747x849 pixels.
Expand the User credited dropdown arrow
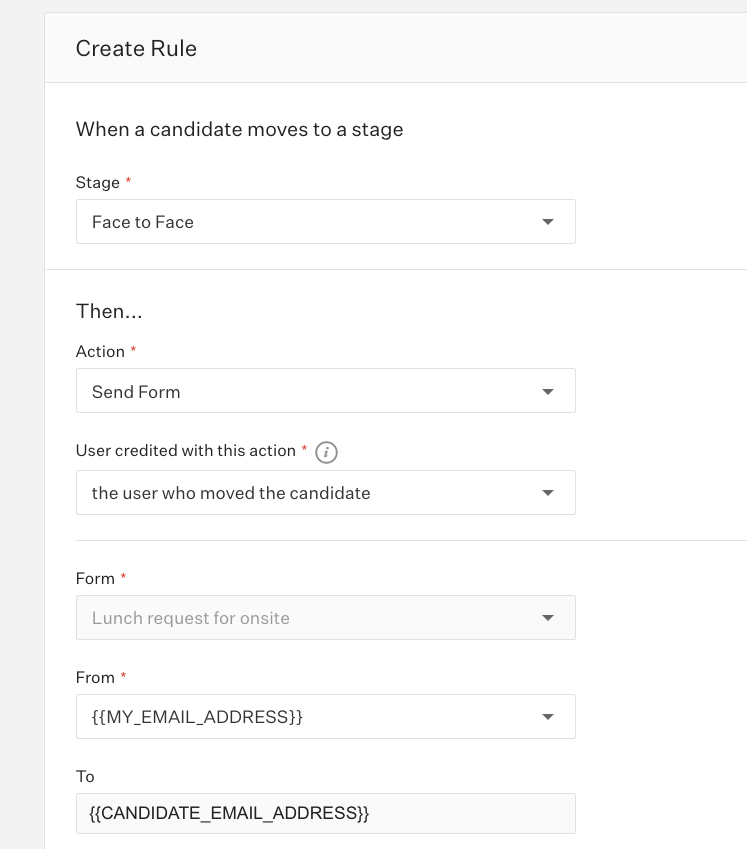[547, 493]
